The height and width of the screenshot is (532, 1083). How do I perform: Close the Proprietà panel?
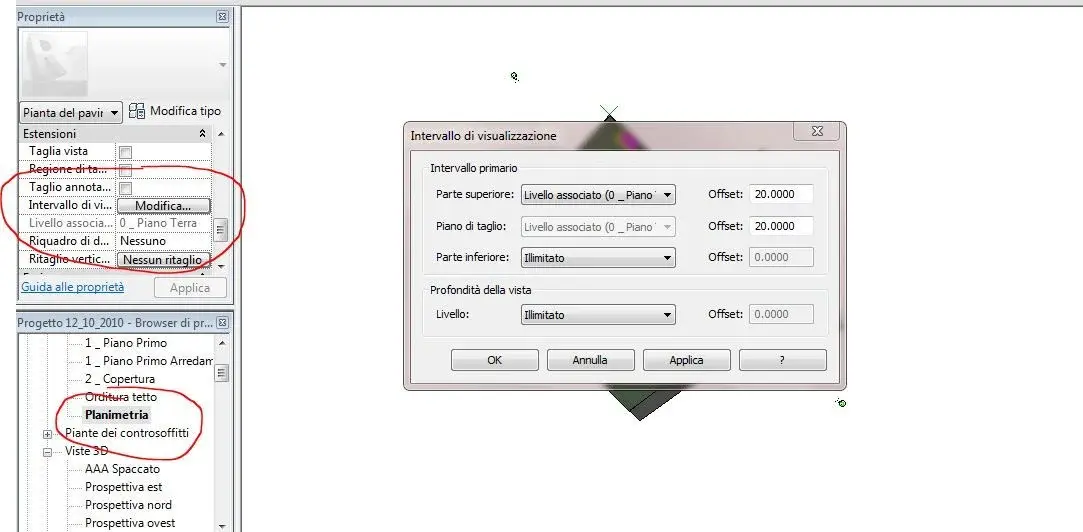222,17
